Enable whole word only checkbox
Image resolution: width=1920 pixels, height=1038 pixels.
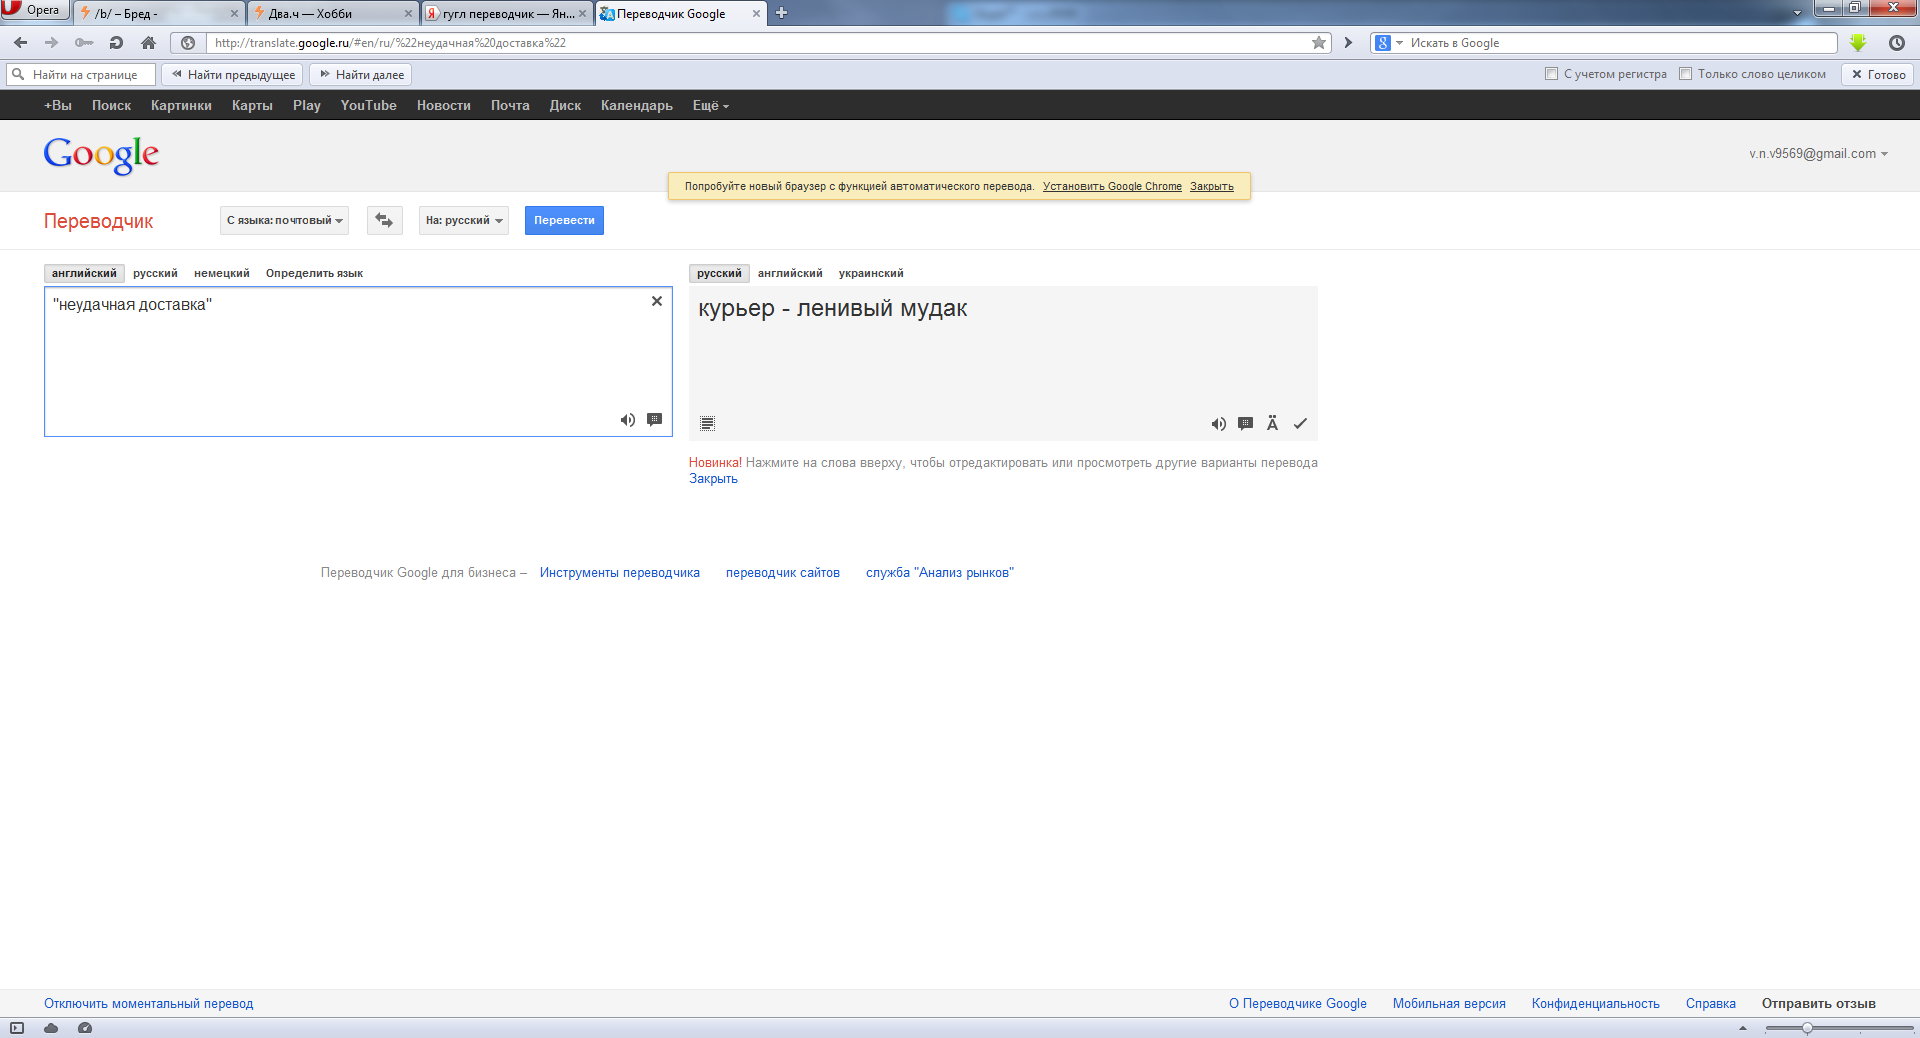1685,74
